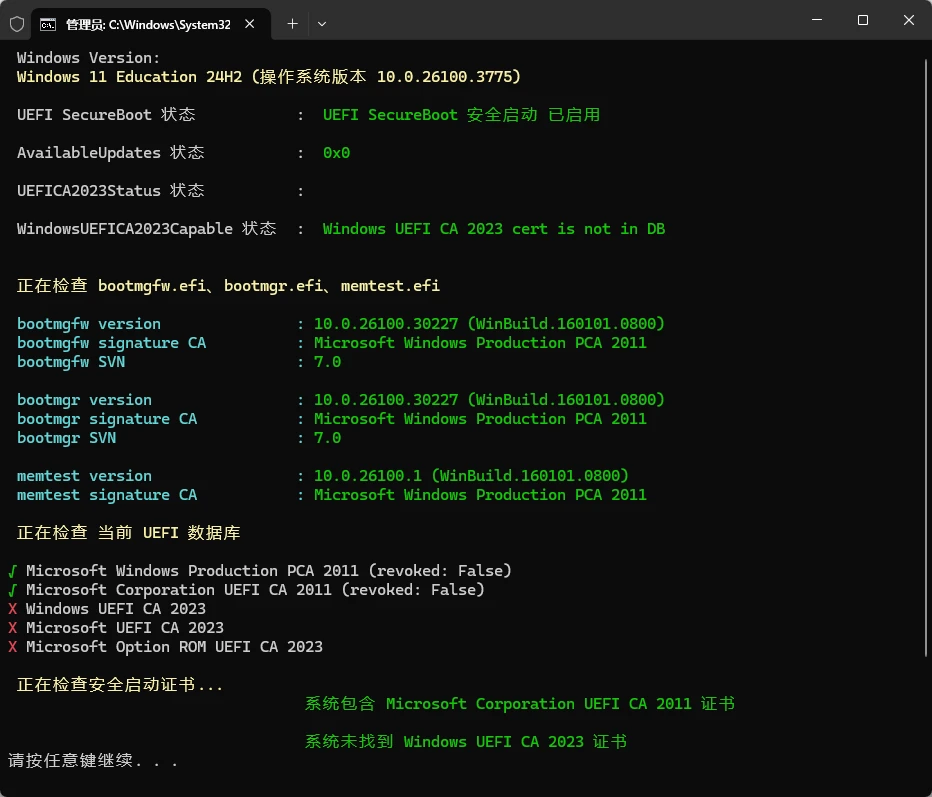The image size is (932, 797).
Task: Click the '正在检查 当前 UEFI 数据库' heading
Action: pos(128,533)
